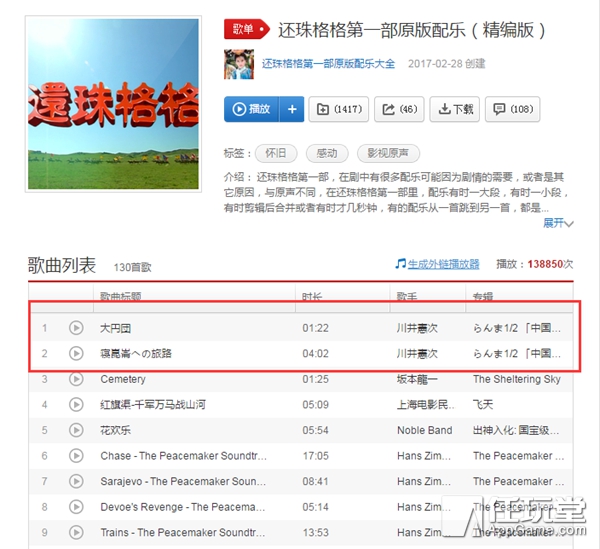Open album 出神入化: 国宝级...
The height and width of the screenshot is (549, 600).
coord(516,430)
